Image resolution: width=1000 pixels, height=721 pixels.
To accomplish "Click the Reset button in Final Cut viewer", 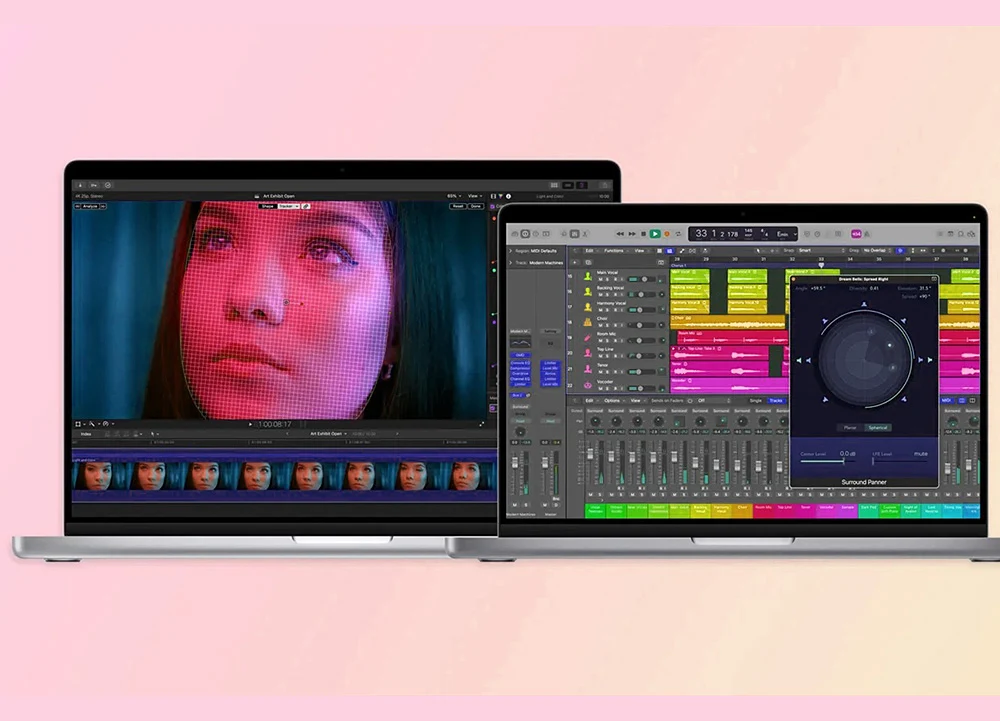I will coord(457,206).
